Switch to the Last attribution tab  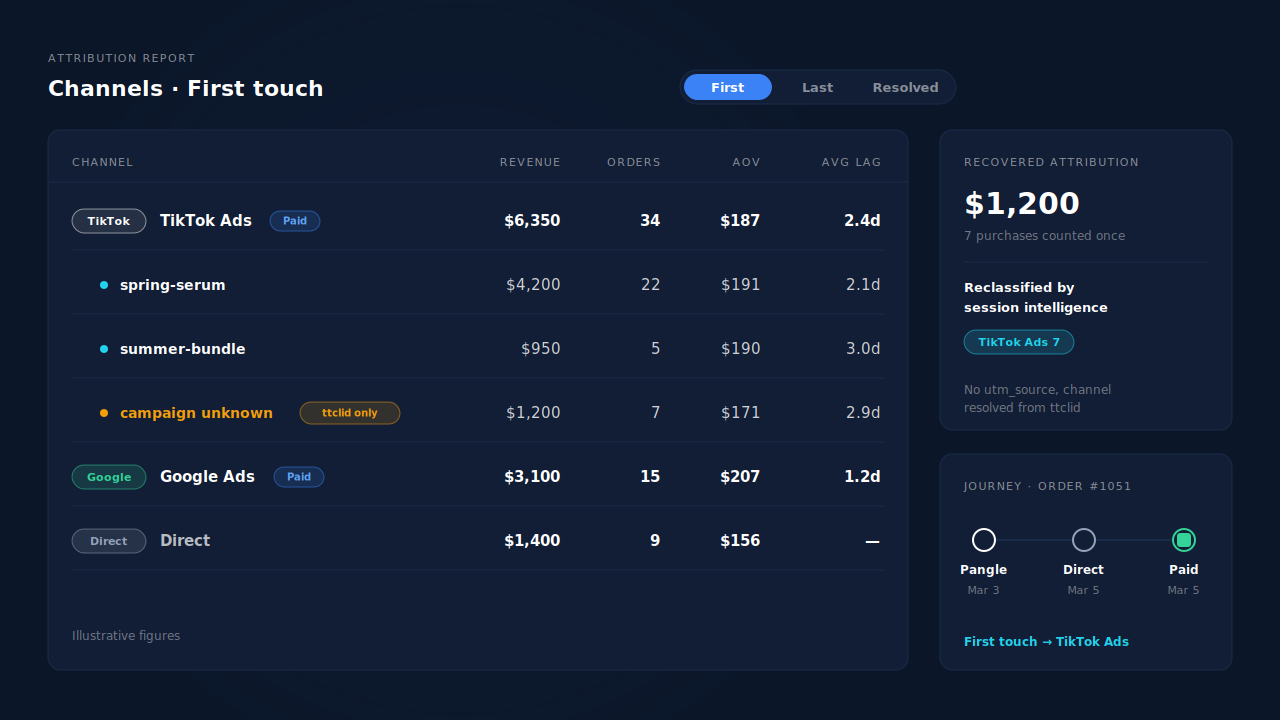(x=817, y=87)
